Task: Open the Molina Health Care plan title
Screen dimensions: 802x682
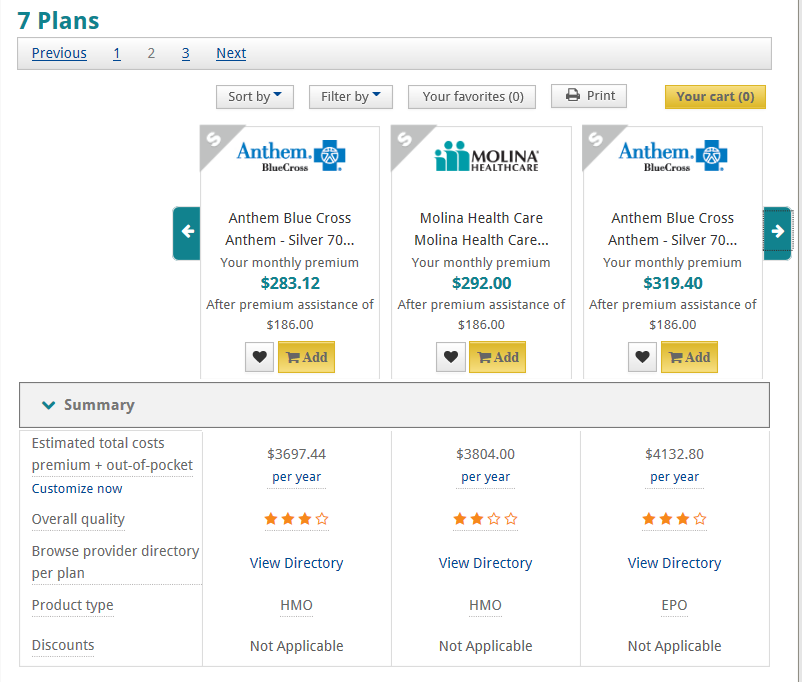Action: (x=481, y=229)
